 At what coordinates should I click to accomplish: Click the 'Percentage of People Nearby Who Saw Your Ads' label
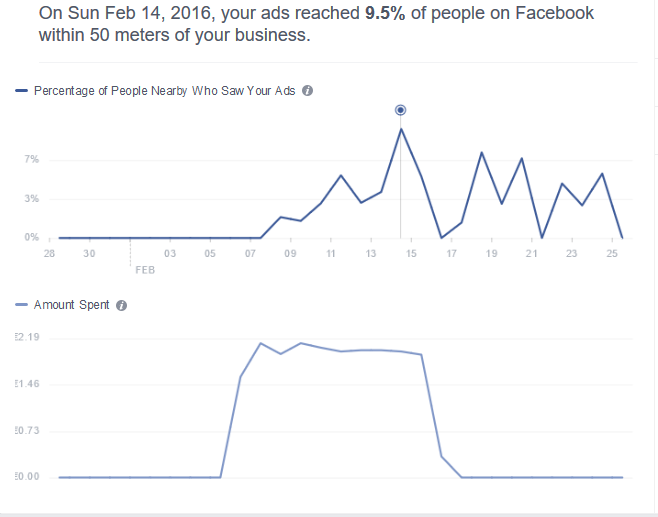(166, 91)
